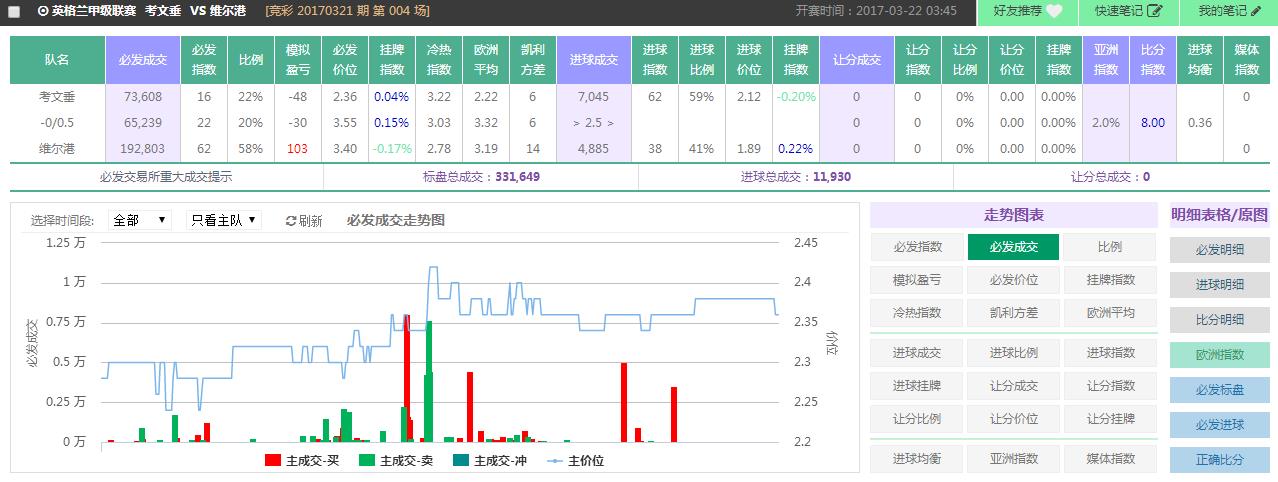Select the 必发价位 chart button
Viewport: 1278px width, 482px height.
tap(1014, 280)
